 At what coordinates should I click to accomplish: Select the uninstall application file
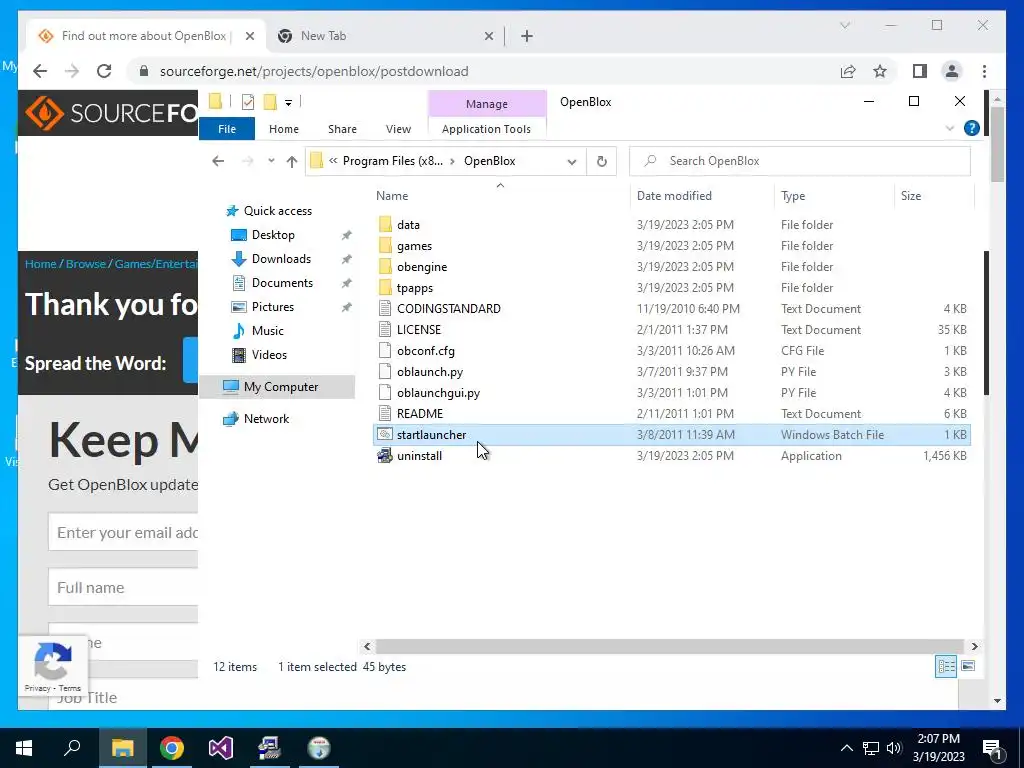click(419, 456)
